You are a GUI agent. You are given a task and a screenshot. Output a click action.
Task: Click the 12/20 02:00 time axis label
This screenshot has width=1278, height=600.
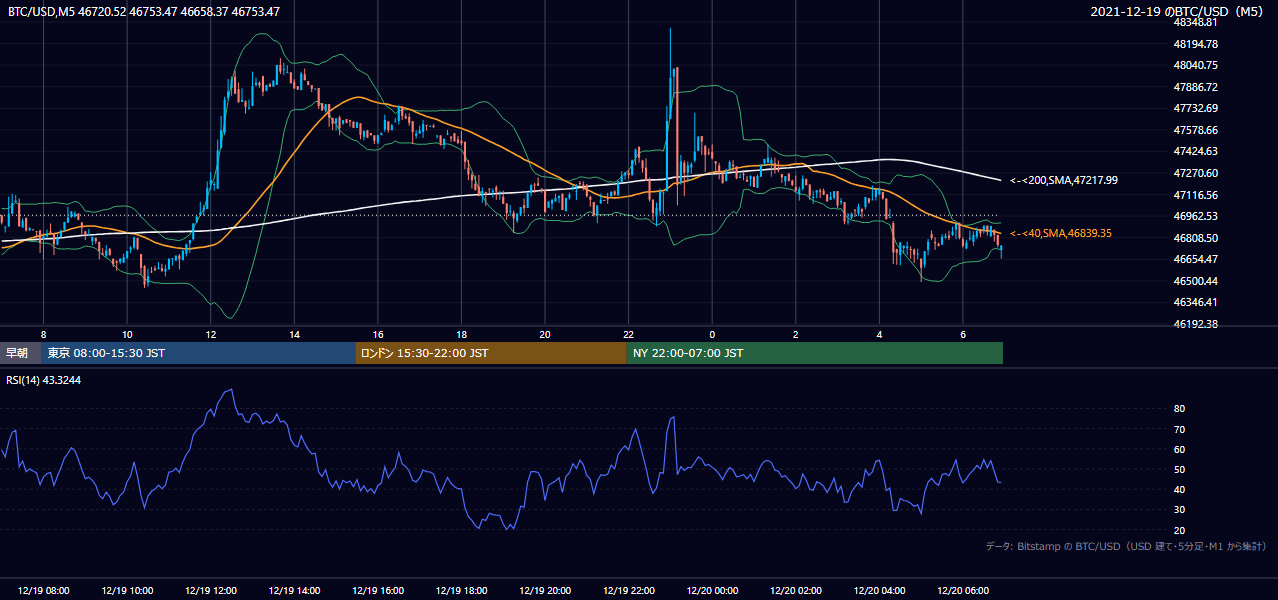(x=796, y=591)
